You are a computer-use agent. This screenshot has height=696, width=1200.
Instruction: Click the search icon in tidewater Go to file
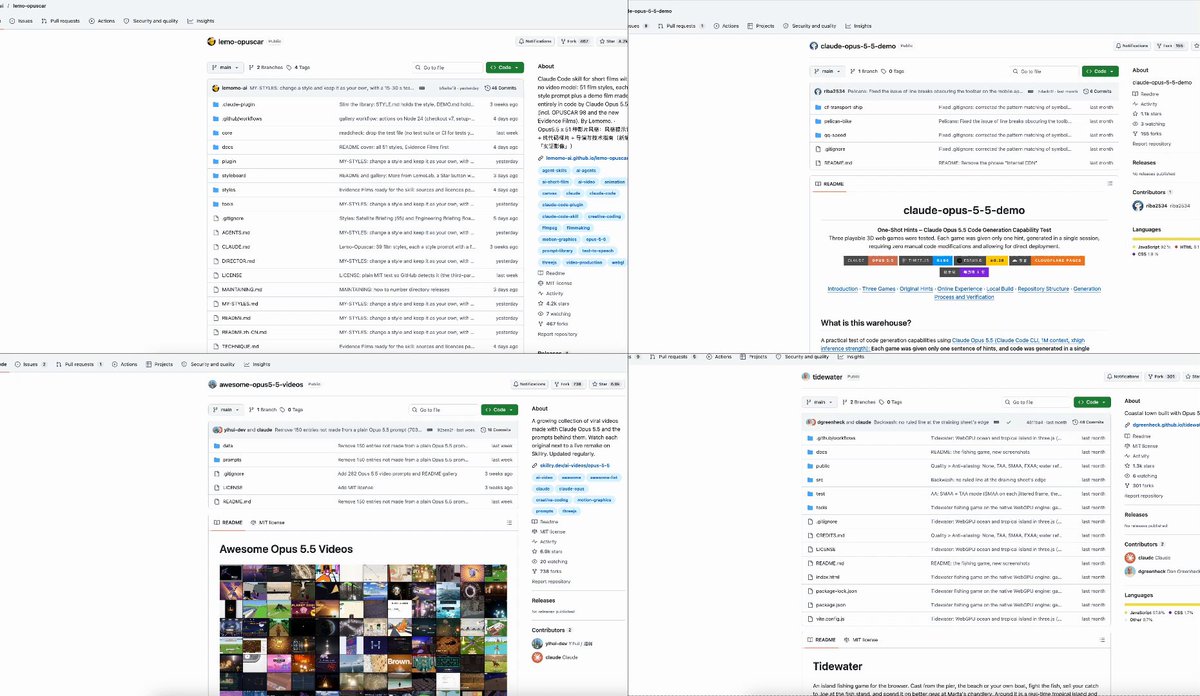[1009, 402]
